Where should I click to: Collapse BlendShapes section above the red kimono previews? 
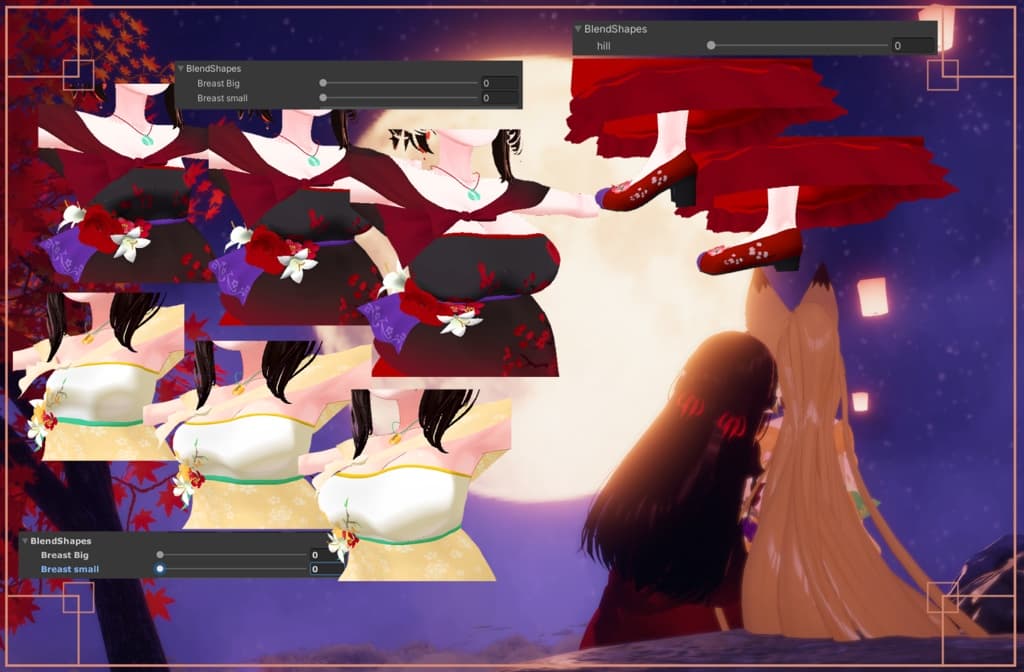tap(181, 69)
